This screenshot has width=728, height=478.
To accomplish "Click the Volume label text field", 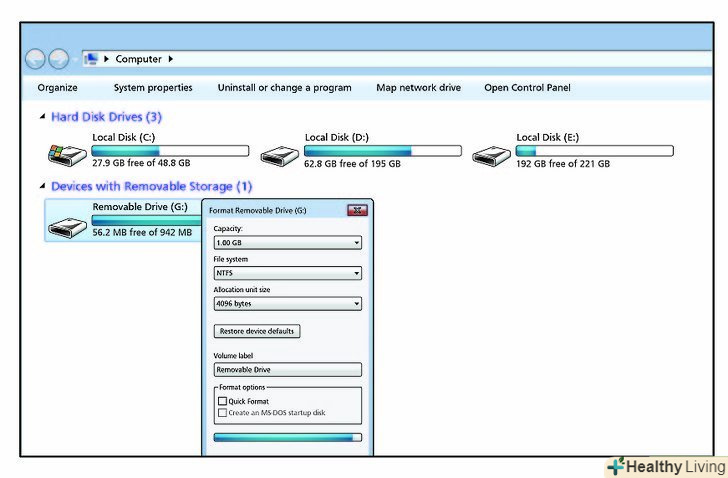I will coord(287,369).
